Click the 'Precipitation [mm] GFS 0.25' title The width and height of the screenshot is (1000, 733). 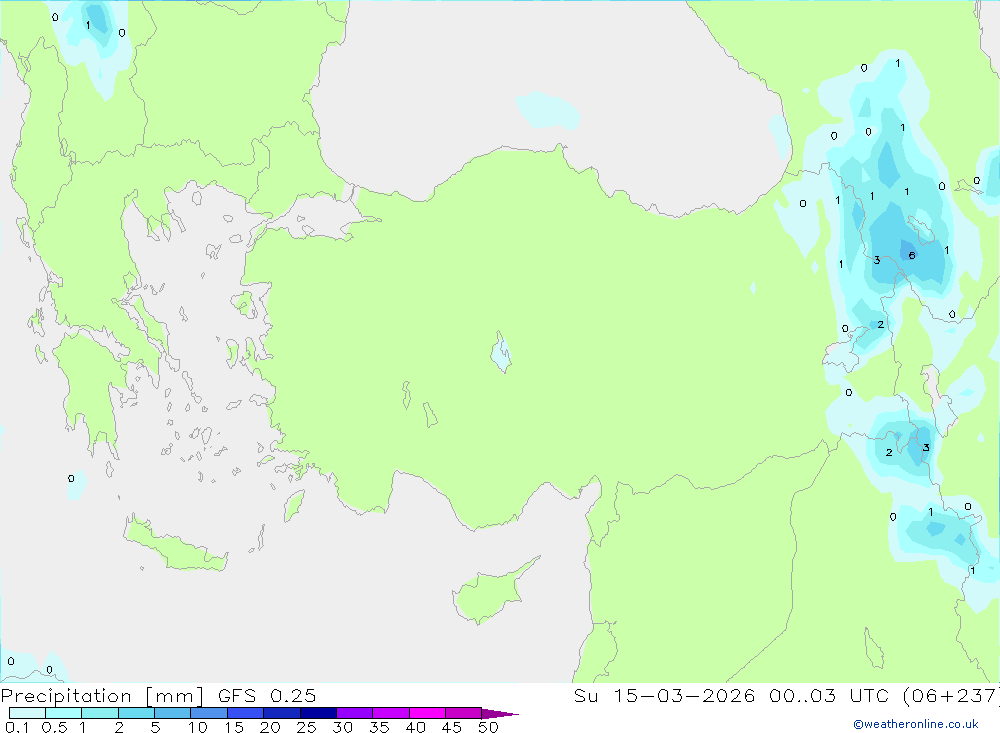tap(158, 695)
